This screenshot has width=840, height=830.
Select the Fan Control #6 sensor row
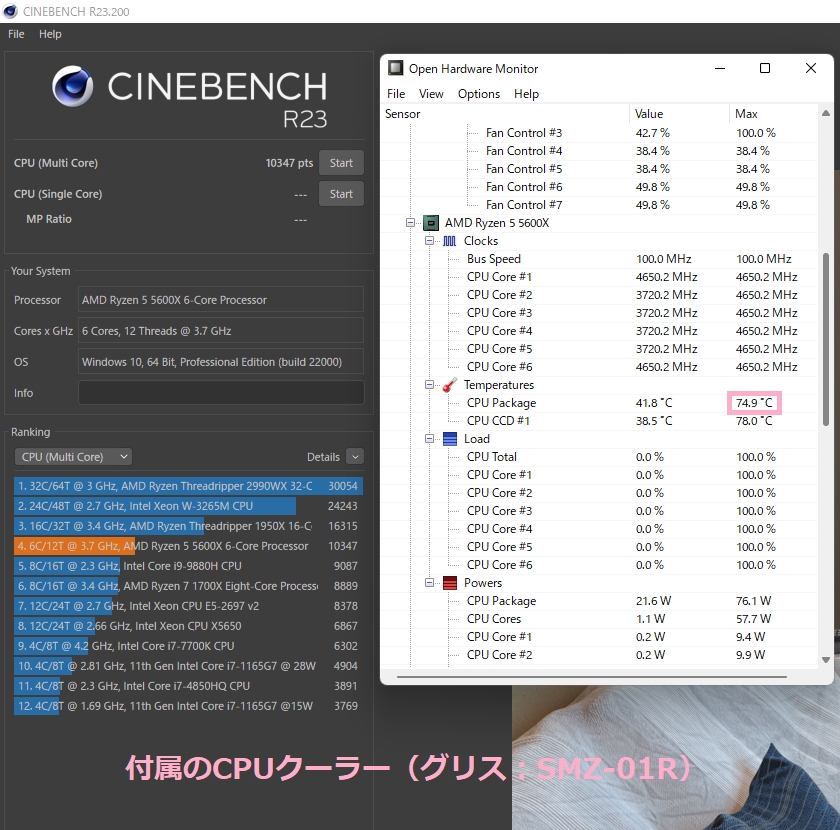click(x=600, y=187)
